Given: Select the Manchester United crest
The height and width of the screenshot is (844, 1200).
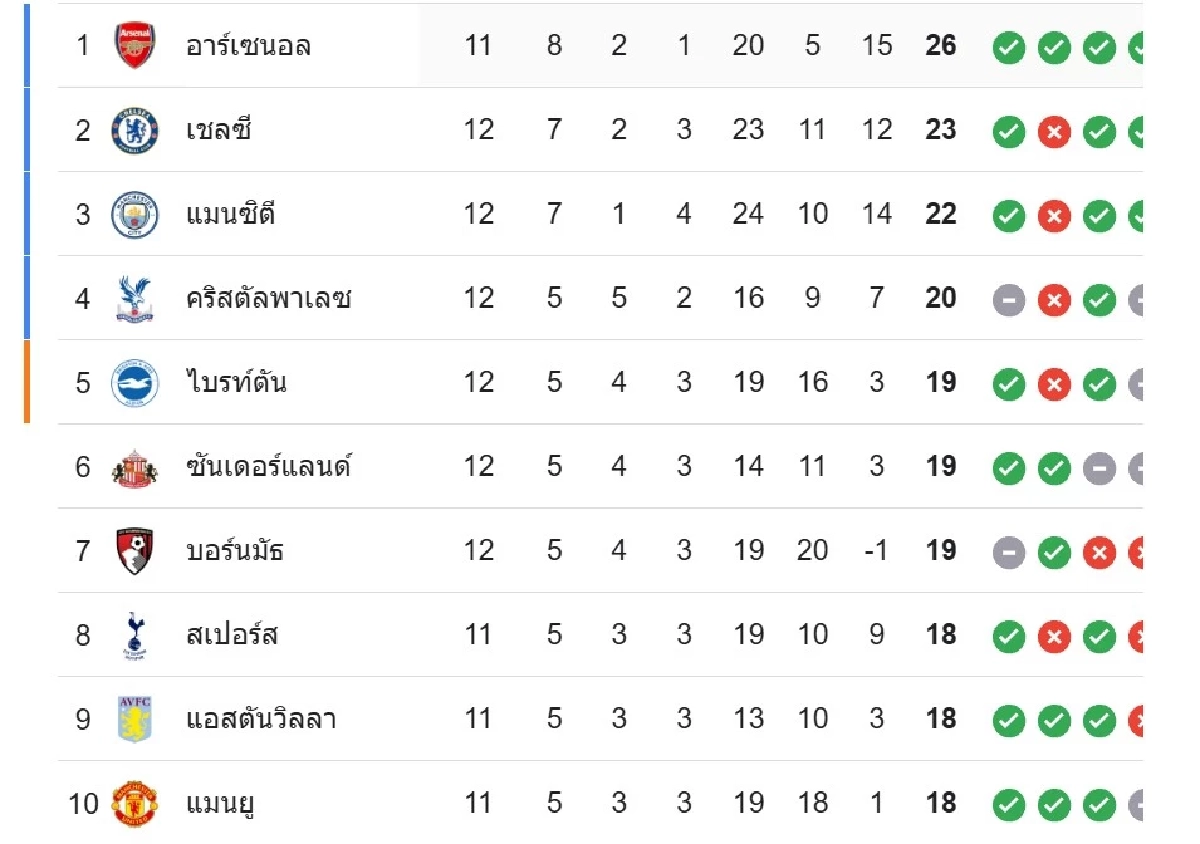Looking at the screenshot, I should click(134, 803).
